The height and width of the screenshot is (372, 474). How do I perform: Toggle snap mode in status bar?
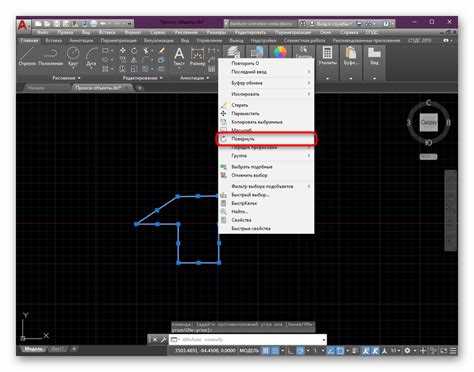tap(275, 351)
